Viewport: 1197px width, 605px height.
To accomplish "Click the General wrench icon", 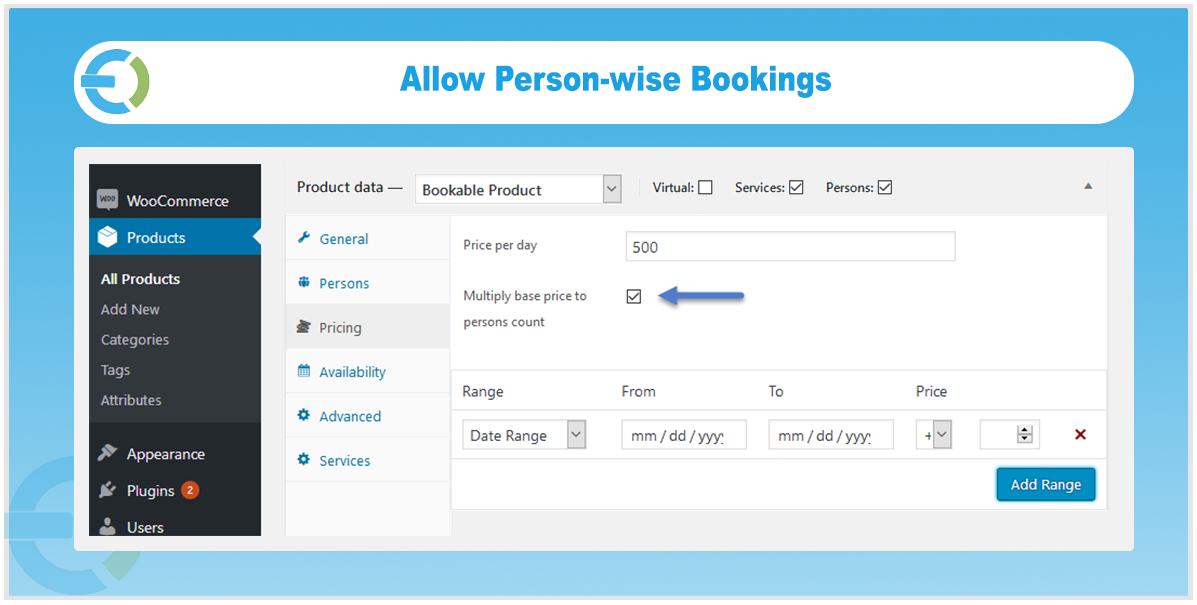I will [304, 239].
